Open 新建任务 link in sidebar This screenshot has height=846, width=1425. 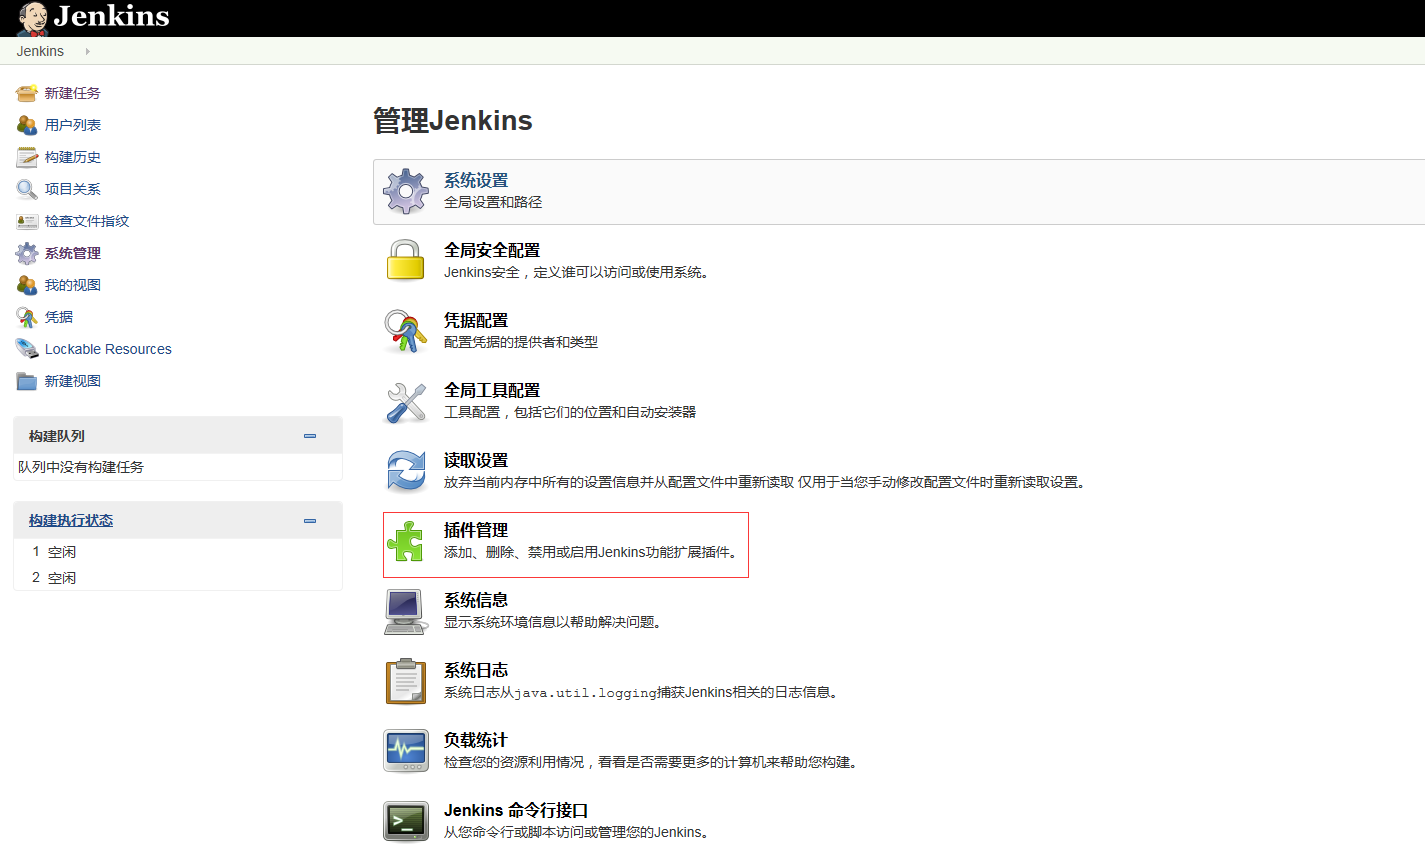(x=73, y=93)
